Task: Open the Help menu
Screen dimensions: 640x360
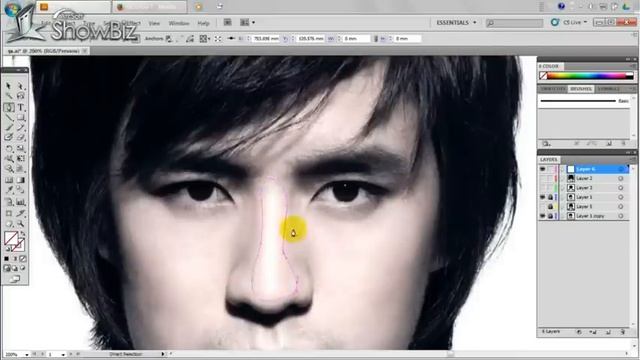Action: 203,23
